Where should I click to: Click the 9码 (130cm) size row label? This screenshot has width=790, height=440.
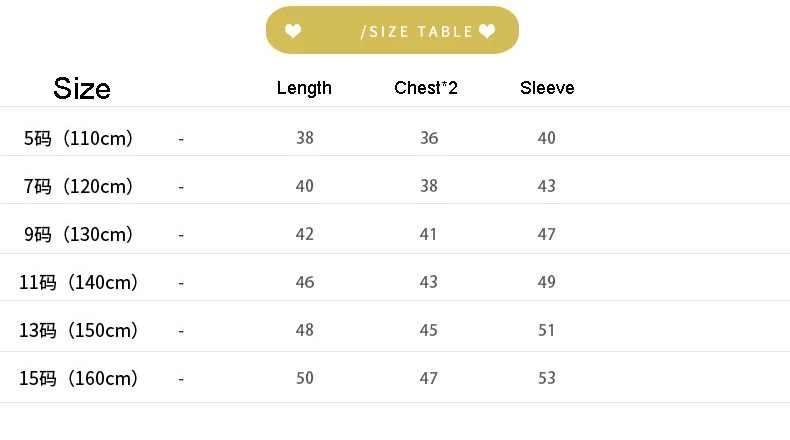(78, 234)
